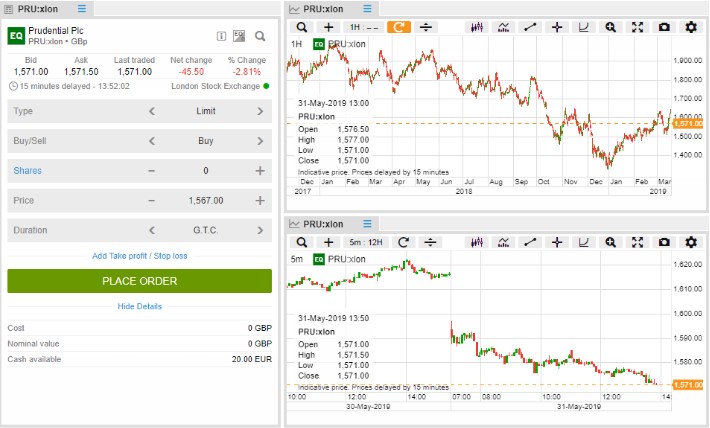Switch Buy/Sell to previous option with left arrow
The height and width of the screenshot is (428, 710).
pyautogui.click(x=152, y=141)
